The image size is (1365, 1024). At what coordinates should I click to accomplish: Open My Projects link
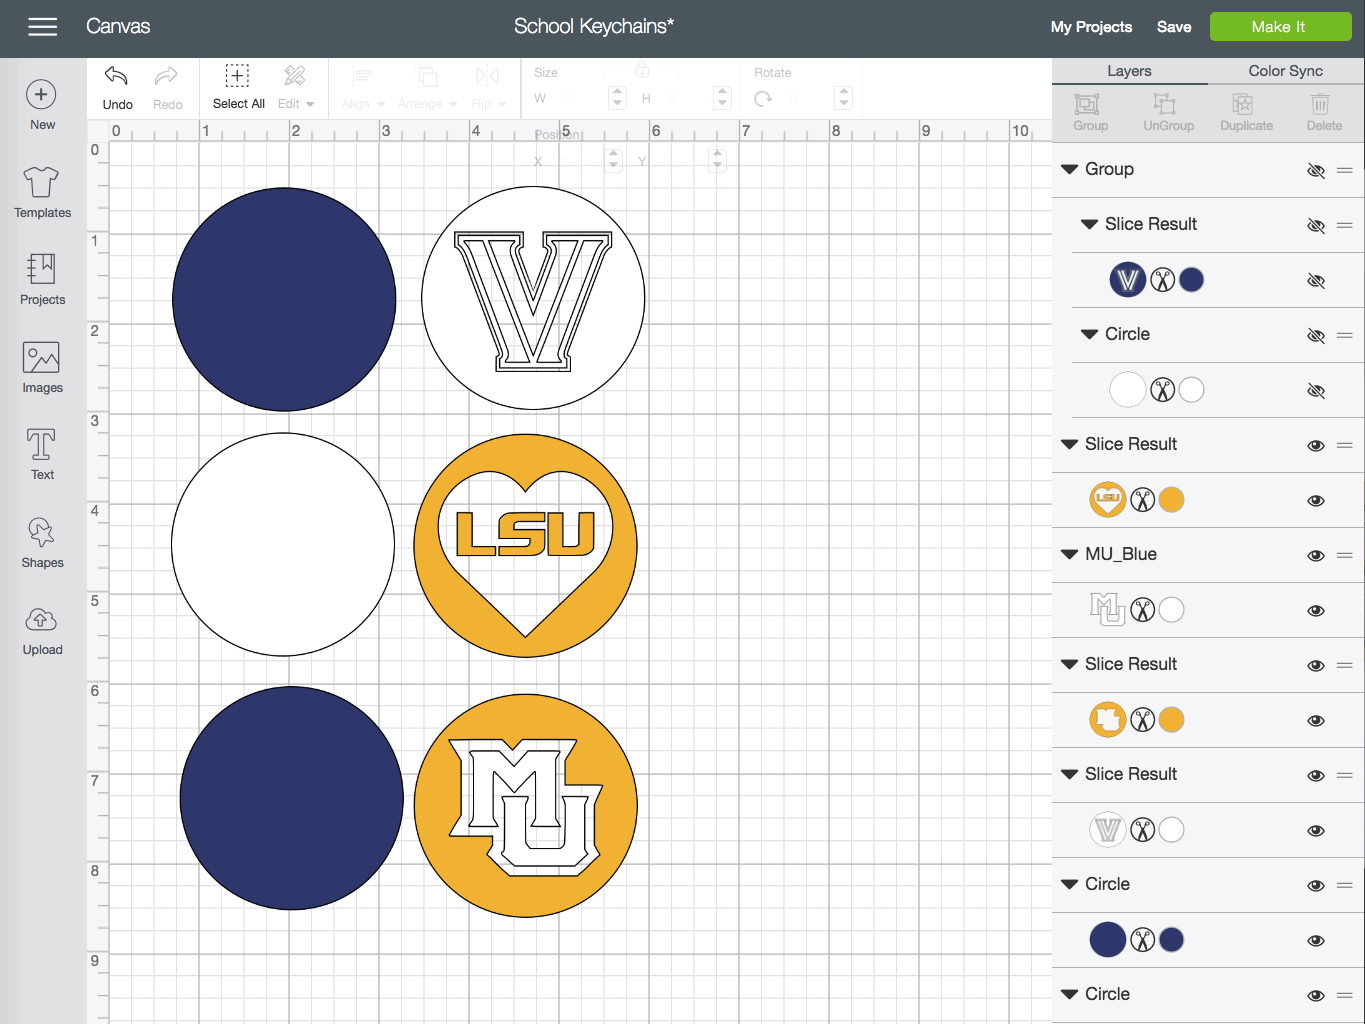[x=1091, y=27]
